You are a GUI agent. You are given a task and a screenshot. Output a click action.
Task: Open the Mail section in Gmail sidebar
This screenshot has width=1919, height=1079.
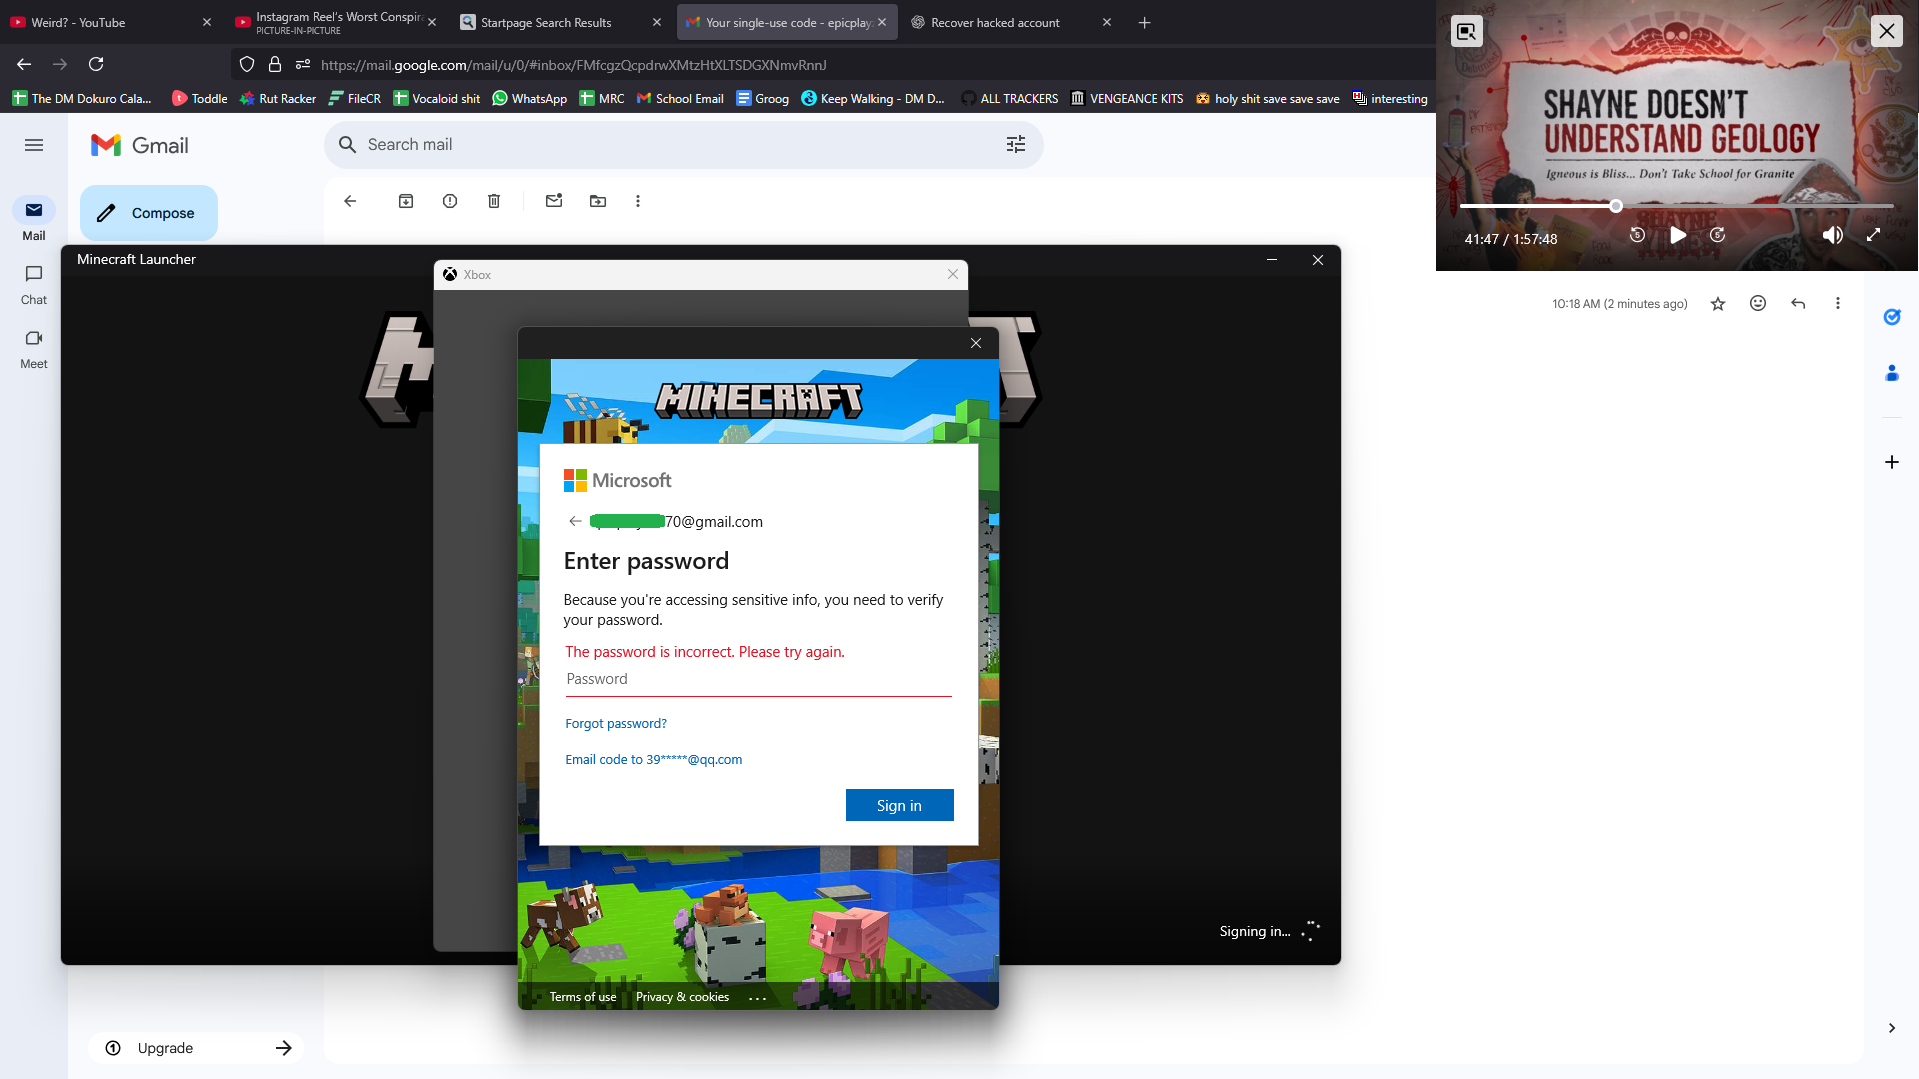coord(34,220)
